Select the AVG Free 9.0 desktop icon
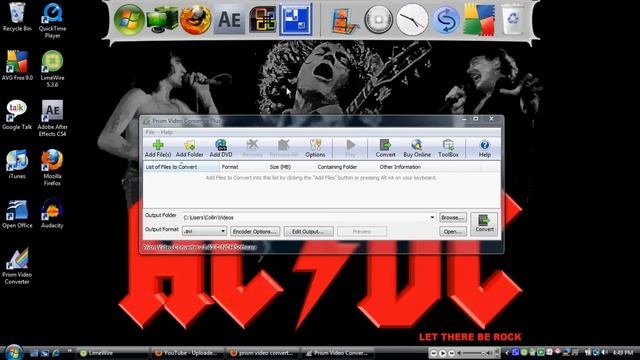This screenshot has width=640, height=360. [17, 65]
